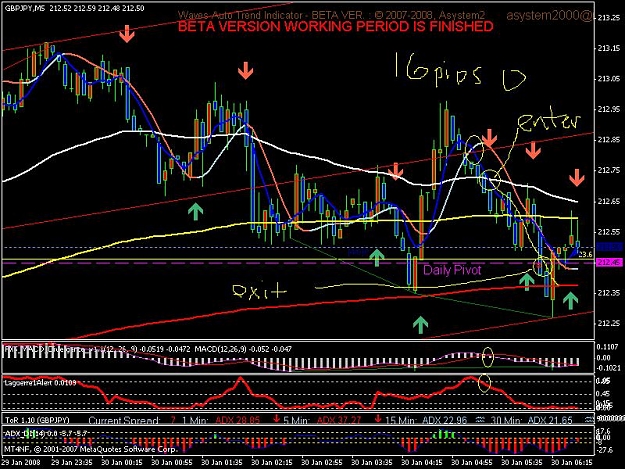This screenshot has height=469, width=625.
Task: Click the 1 Min ADX 28.85 reading
Action: pyautogui.click(x=221, y=420)
